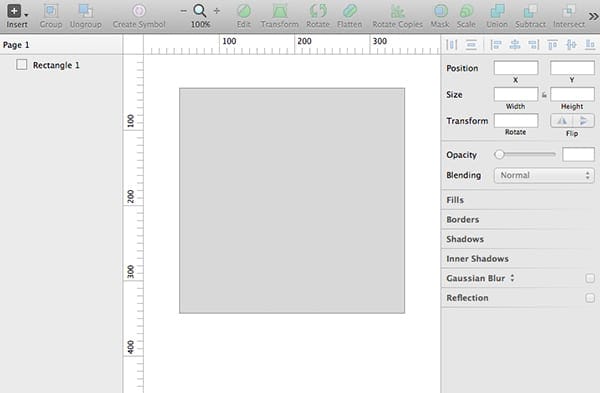Enable the Reflection checkbox
Screen dimensions: 600x393
[x=590, y=298]
